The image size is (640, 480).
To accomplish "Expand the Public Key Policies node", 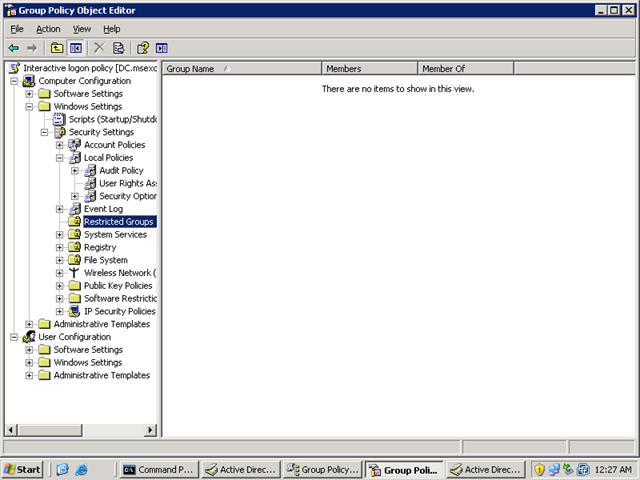I will click(60, 286).
